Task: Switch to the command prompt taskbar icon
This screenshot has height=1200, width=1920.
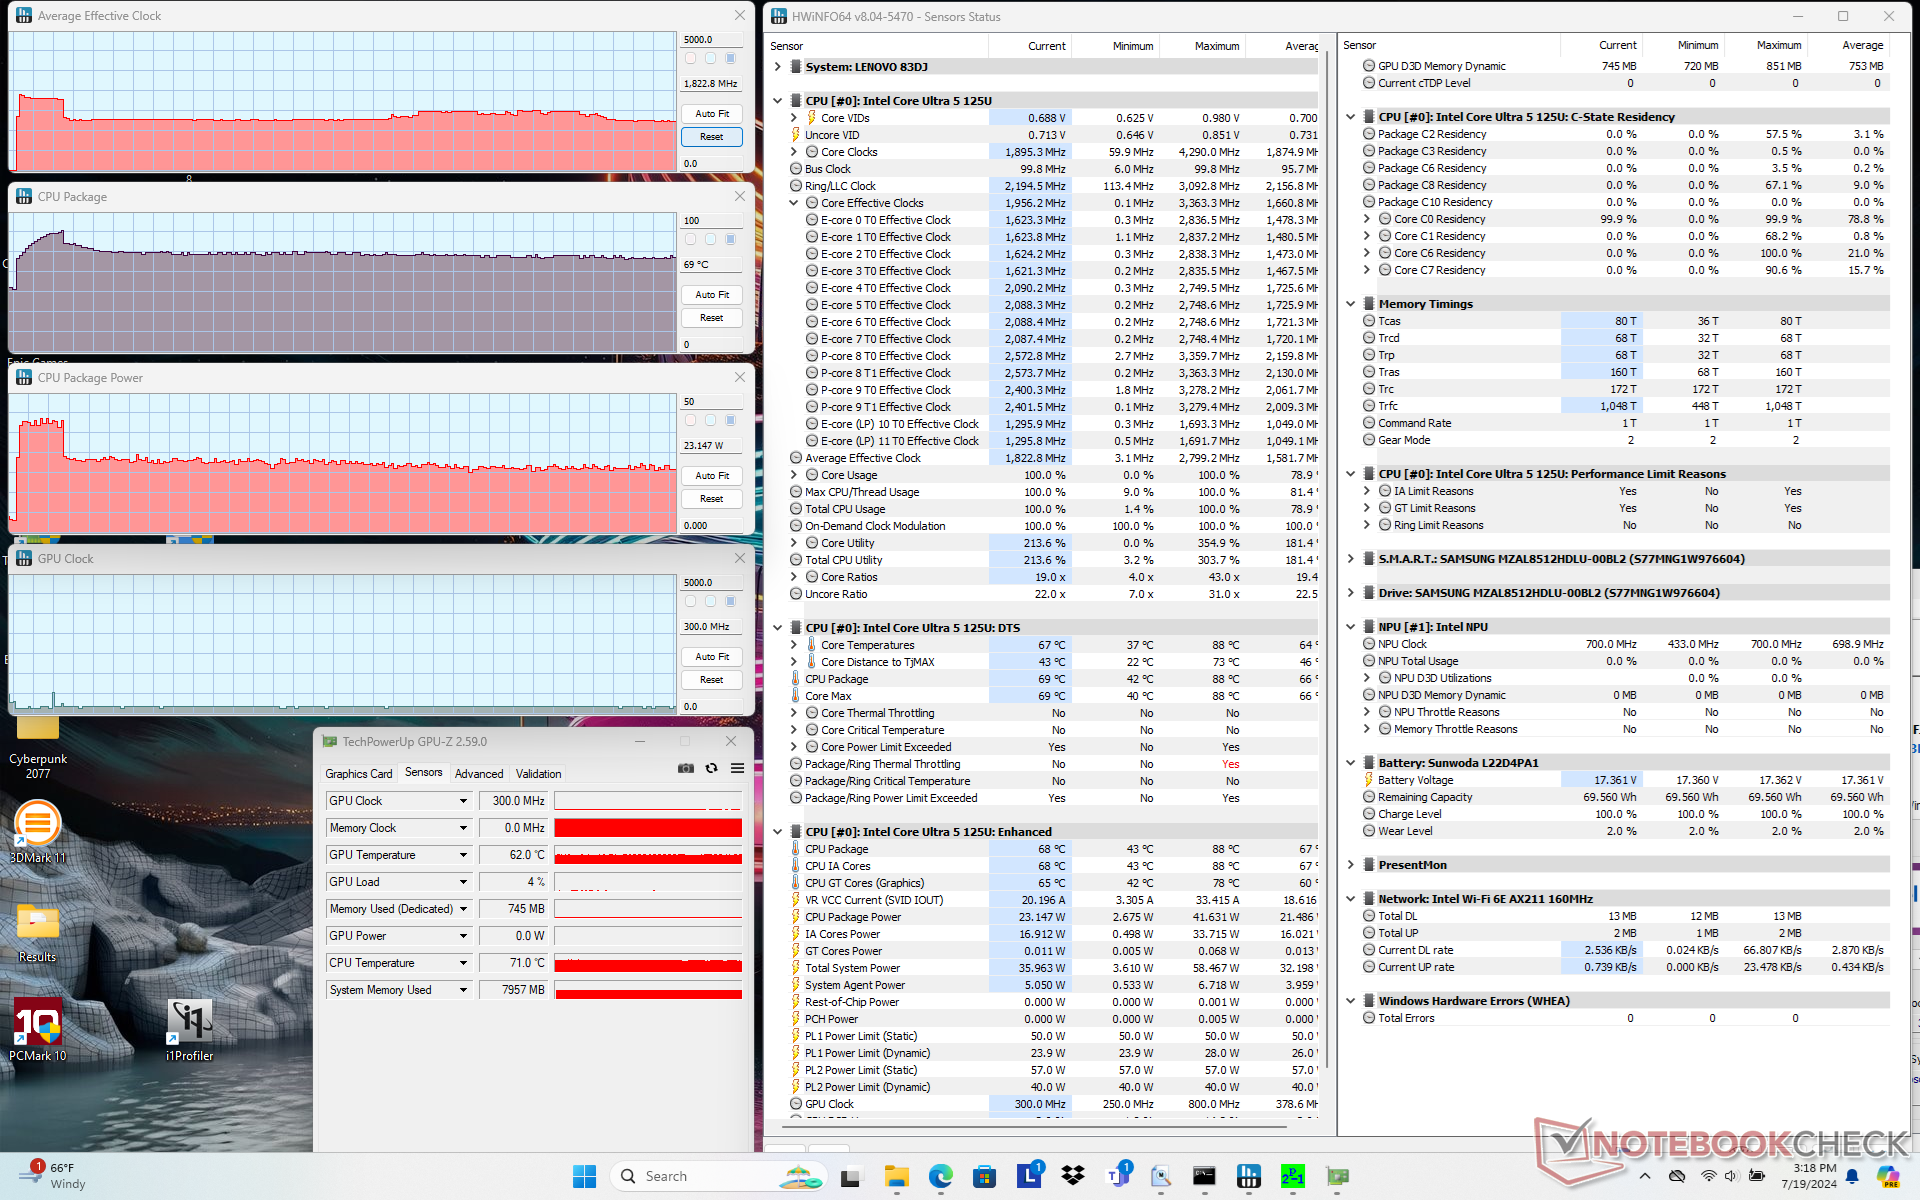Action: 1205,1176
